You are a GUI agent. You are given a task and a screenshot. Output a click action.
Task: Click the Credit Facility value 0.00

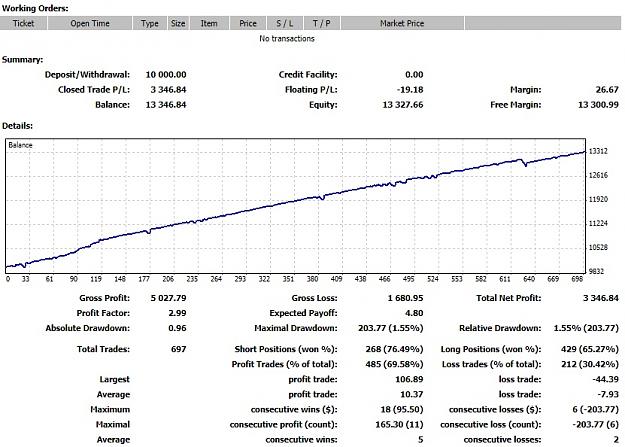pos(414,75)
